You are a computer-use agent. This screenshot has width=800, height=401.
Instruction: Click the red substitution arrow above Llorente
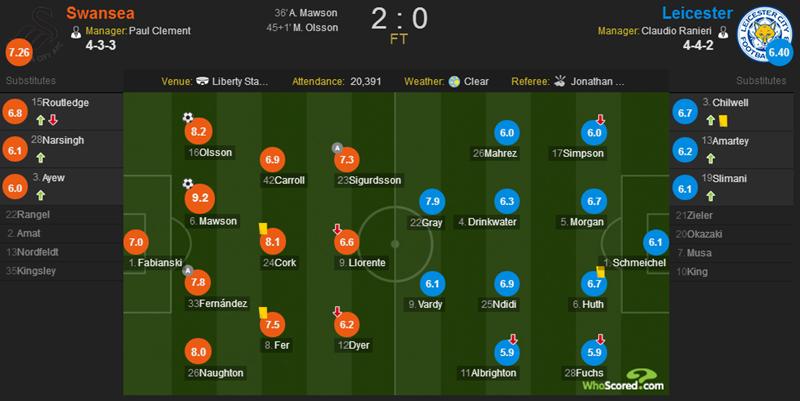337,230
